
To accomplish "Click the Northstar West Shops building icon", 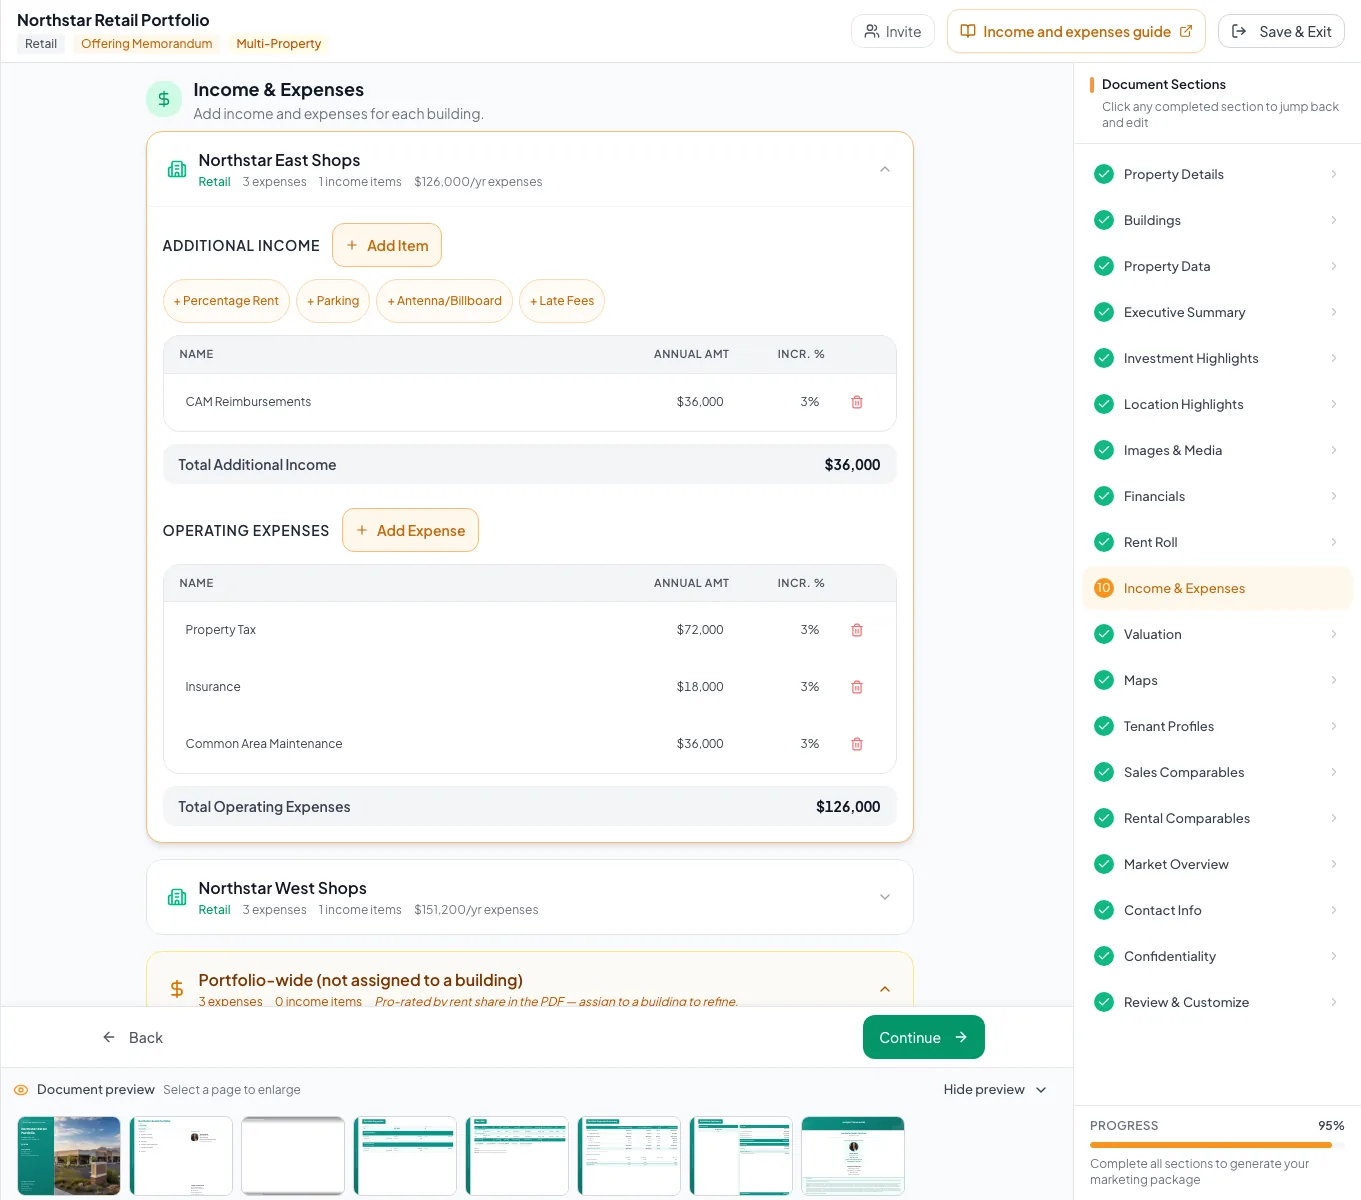I will 177,897.
